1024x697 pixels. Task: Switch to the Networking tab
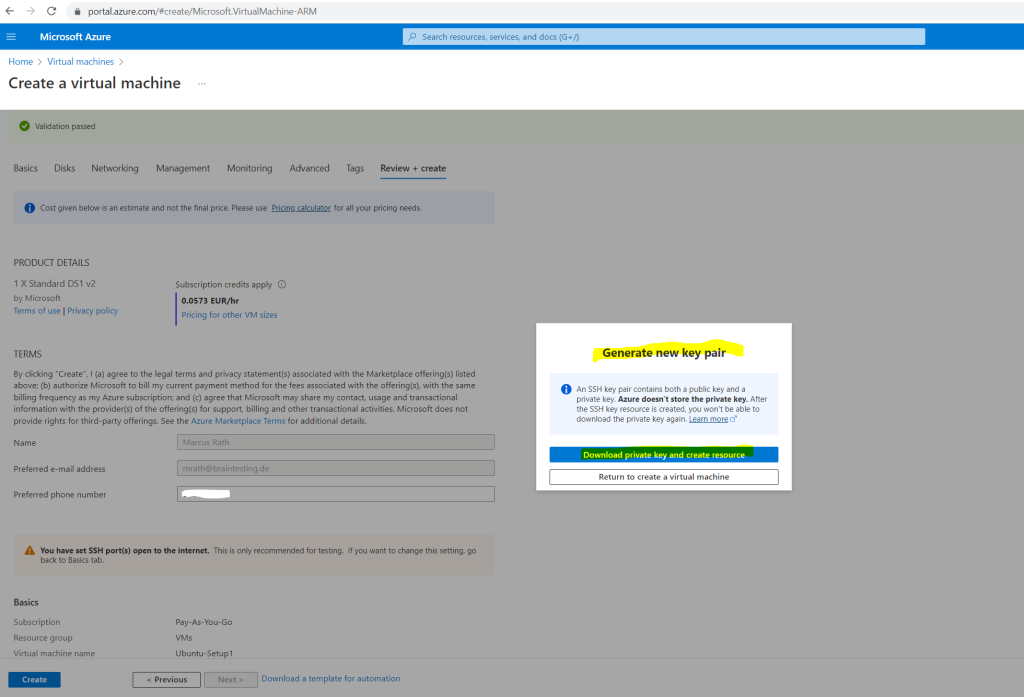coord(115,168)
